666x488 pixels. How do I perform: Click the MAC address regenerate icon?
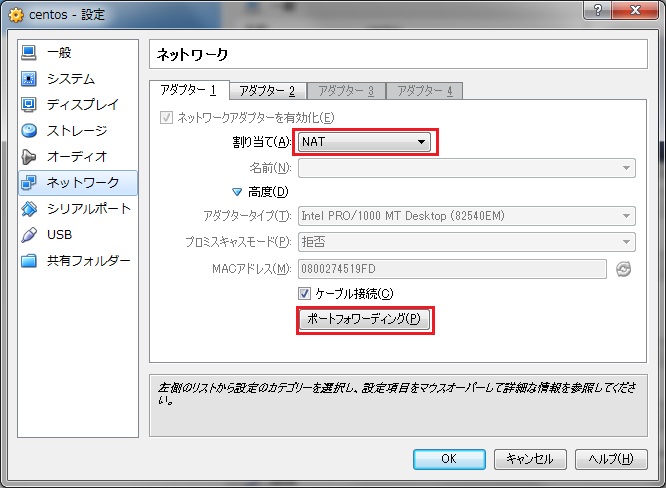[x=624, y=269]
